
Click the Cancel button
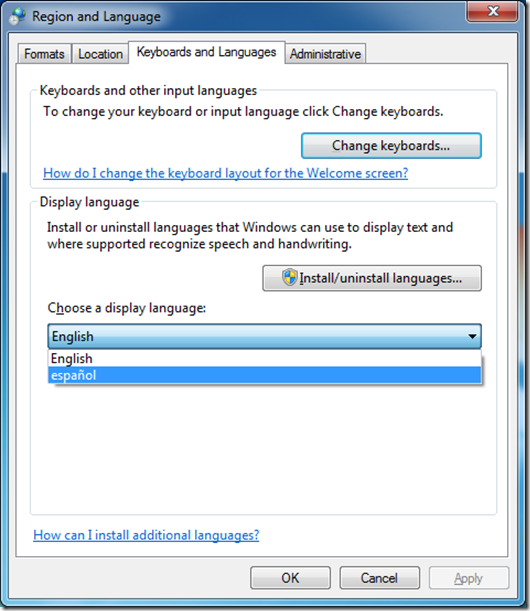(x=379, y=578)
